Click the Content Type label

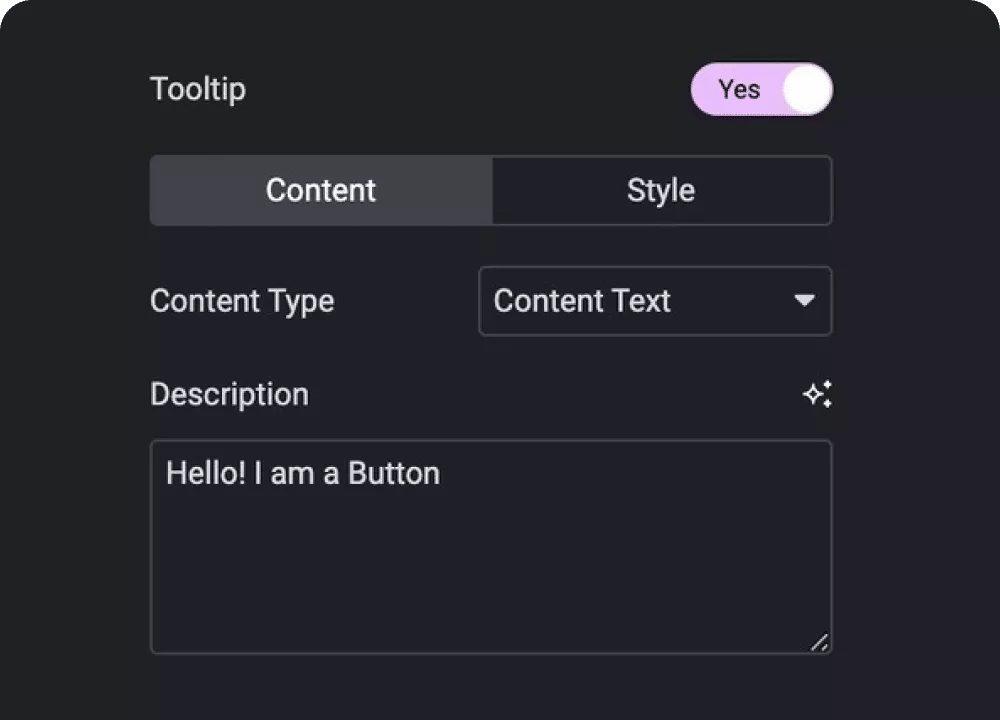[242, 301]
